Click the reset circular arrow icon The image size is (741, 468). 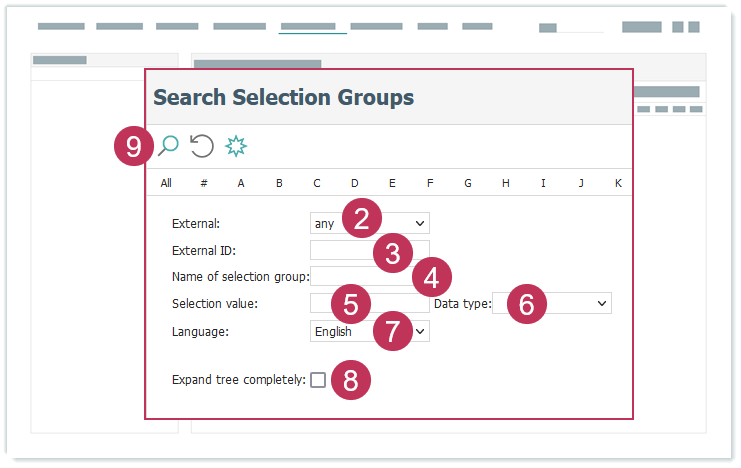pos(202,146)
